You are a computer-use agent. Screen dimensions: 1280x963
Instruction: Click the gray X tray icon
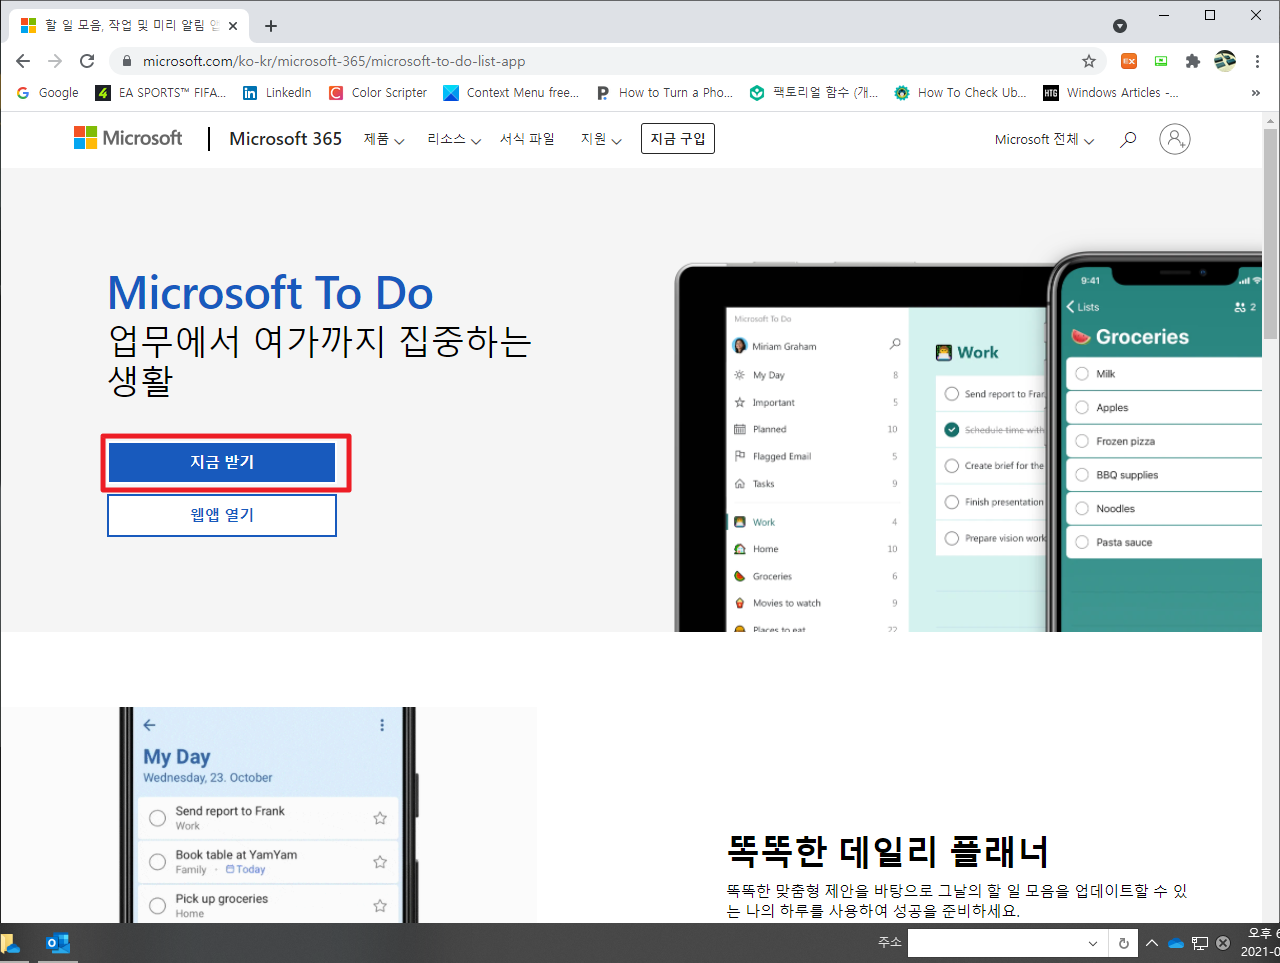[x=1223, y=943]
